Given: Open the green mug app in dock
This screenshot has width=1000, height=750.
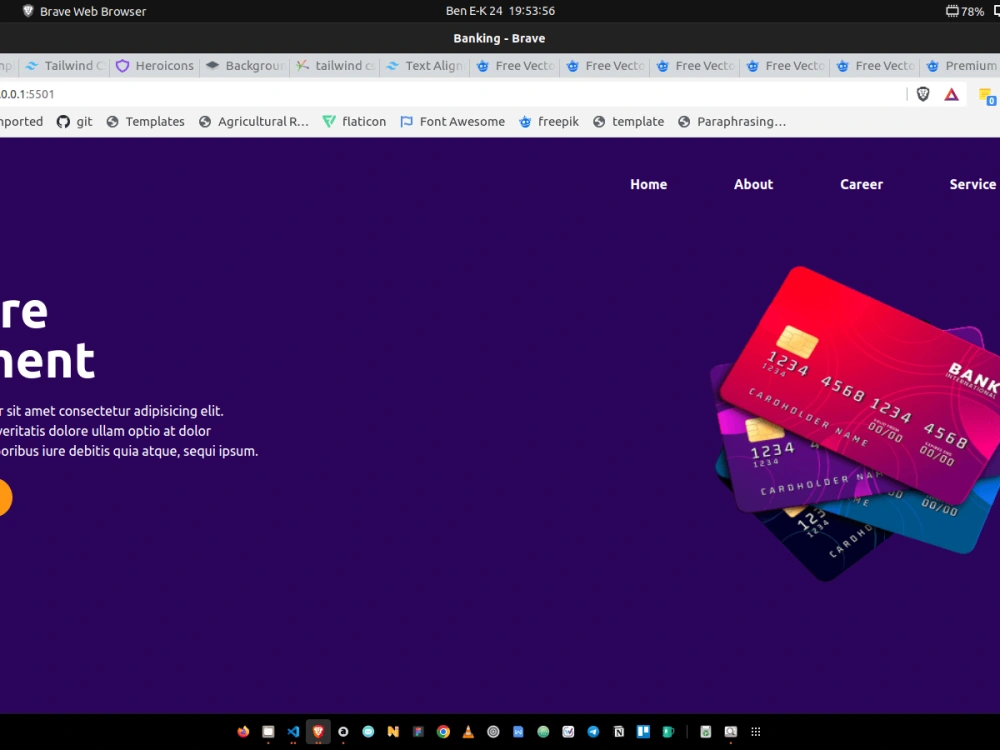Looking at the screenshot, I should click(x=668, y=732).
